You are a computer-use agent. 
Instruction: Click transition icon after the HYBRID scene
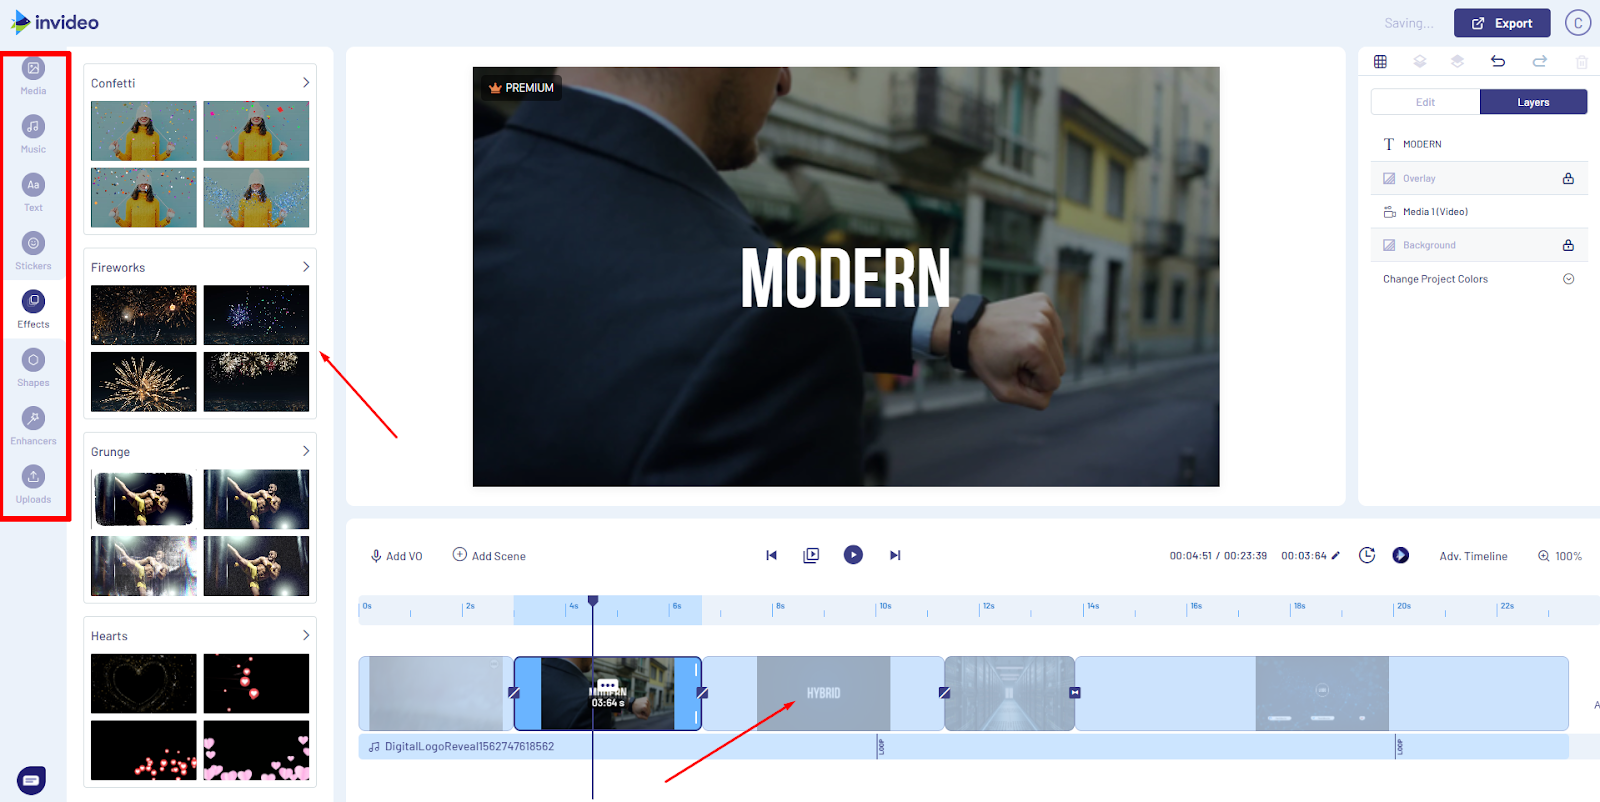(x=944, y=693)
